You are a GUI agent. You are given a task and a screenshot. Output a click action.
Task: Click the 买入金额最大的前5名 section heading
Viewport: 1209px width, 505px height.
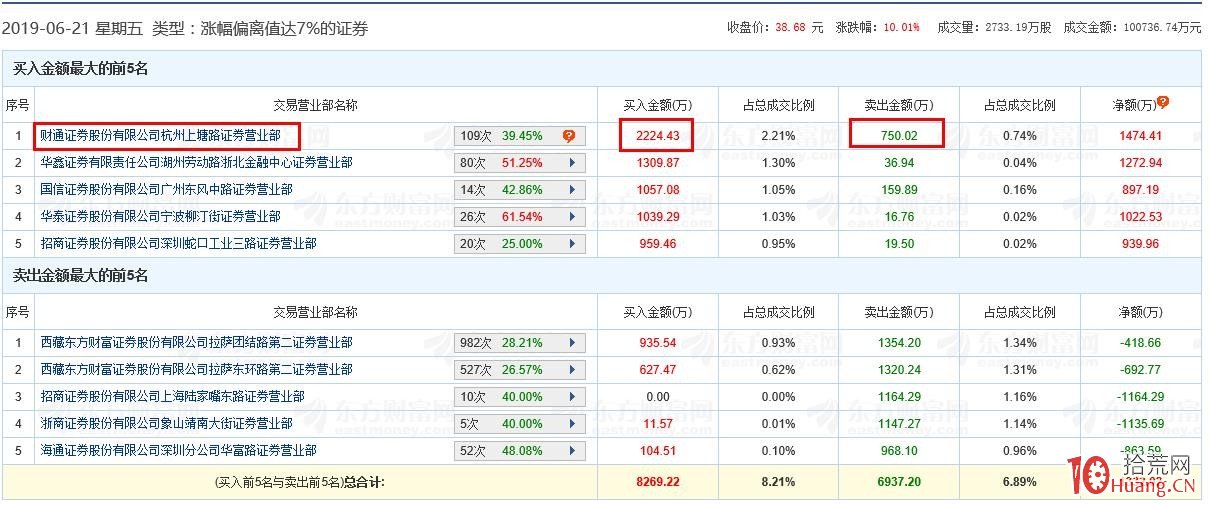80,69
